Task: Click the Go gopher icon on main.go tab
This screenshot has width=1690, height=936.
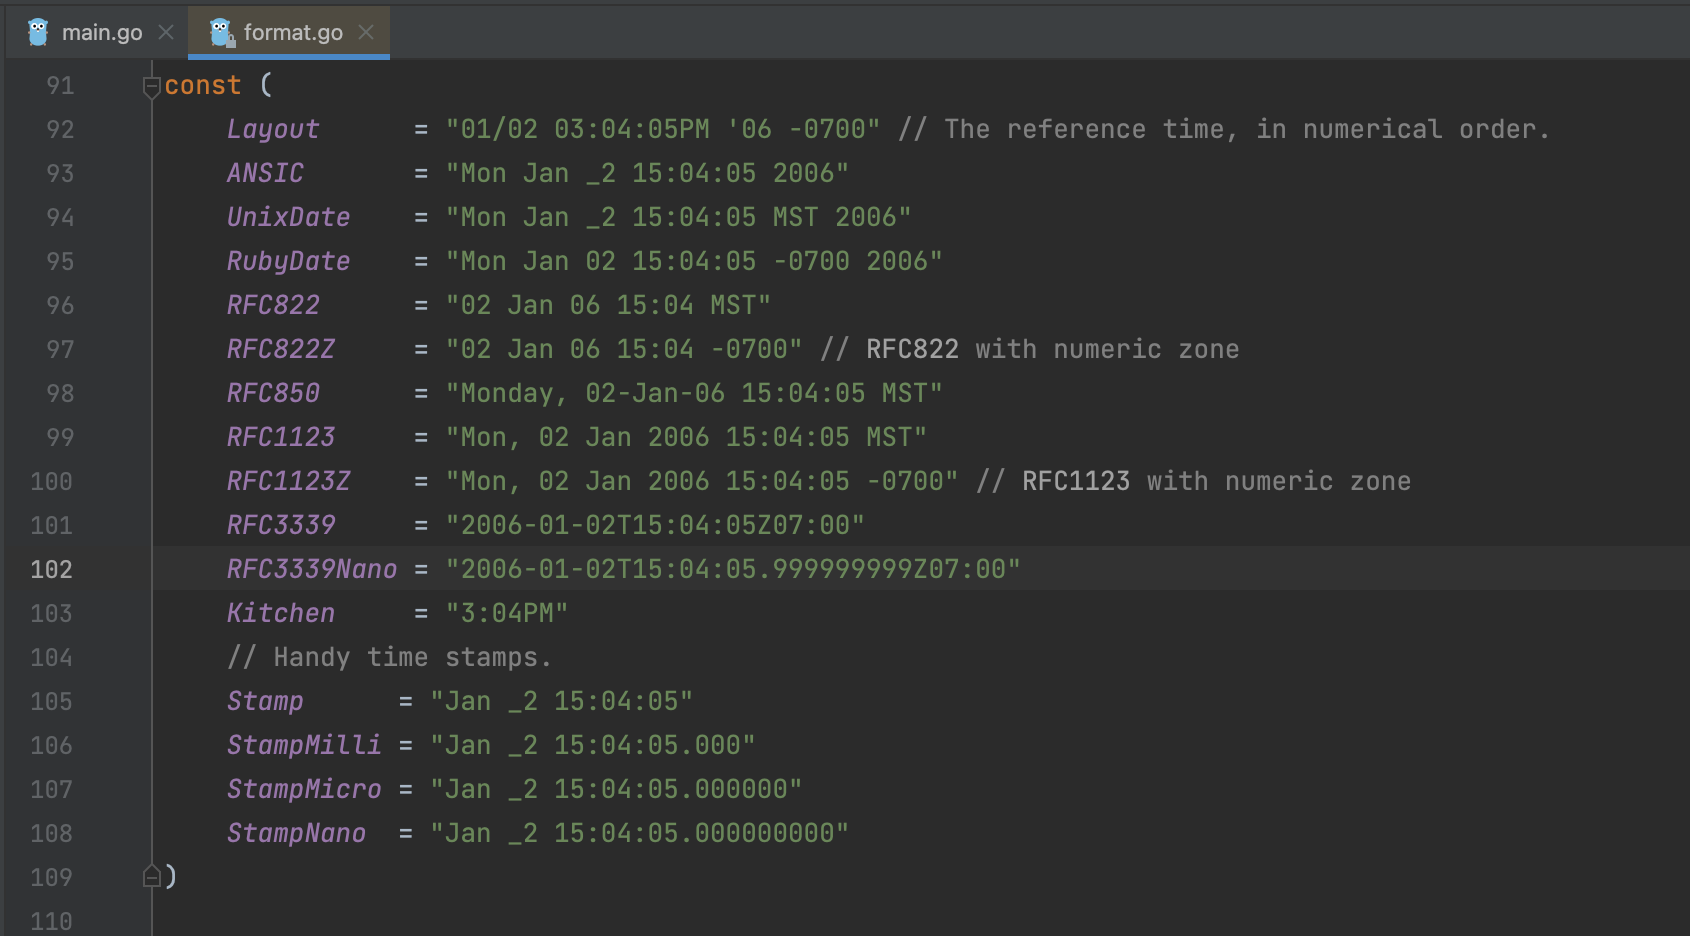Action: (x=38, y=32)
